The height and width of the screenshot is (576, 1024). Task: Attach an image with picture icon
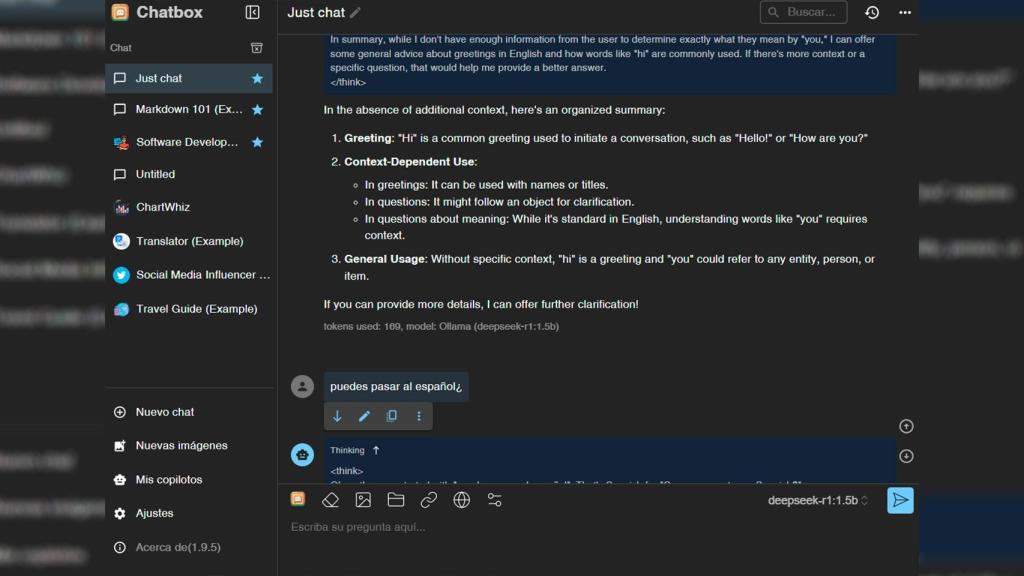coord(363,500)
